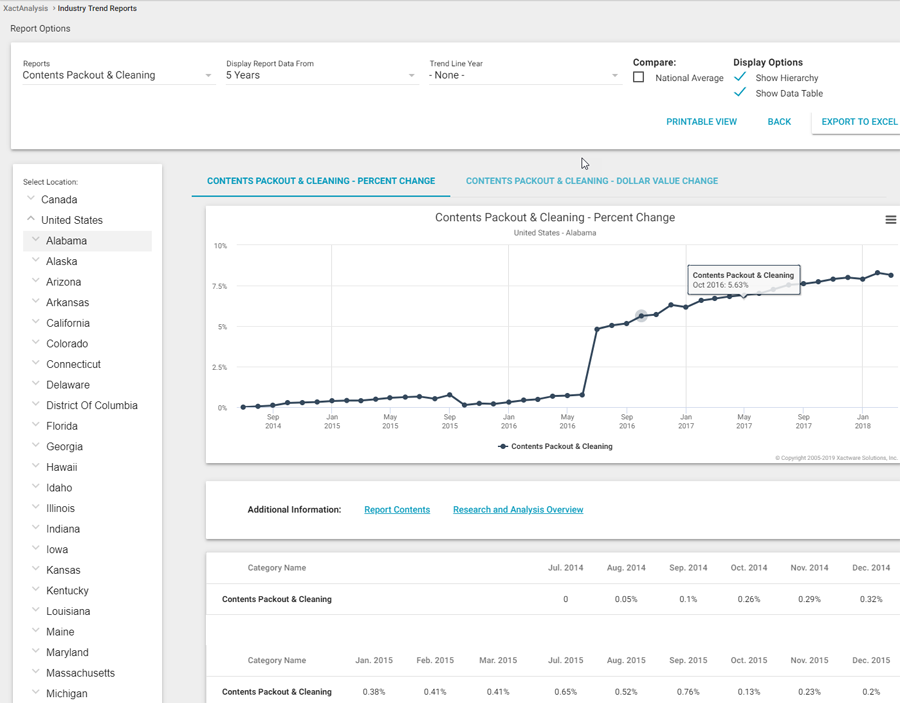The height and width of the screenshot is (703, 900).
Task: Select the Percent Change tab
Action: pos(320,181)
